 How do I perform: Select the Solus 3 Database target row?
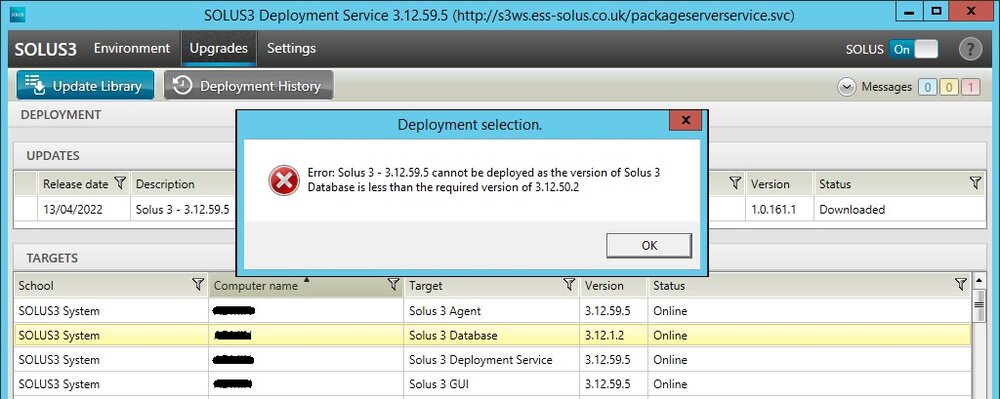tap(492, 335)
